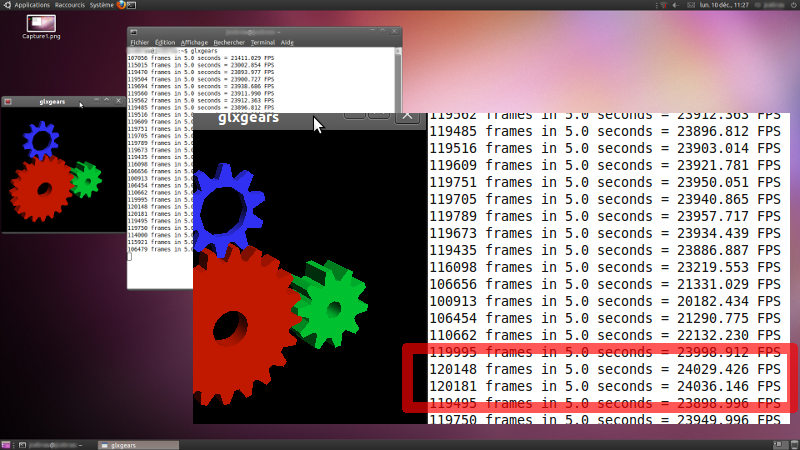Click the glxgears command prompt line

(172, 51)
